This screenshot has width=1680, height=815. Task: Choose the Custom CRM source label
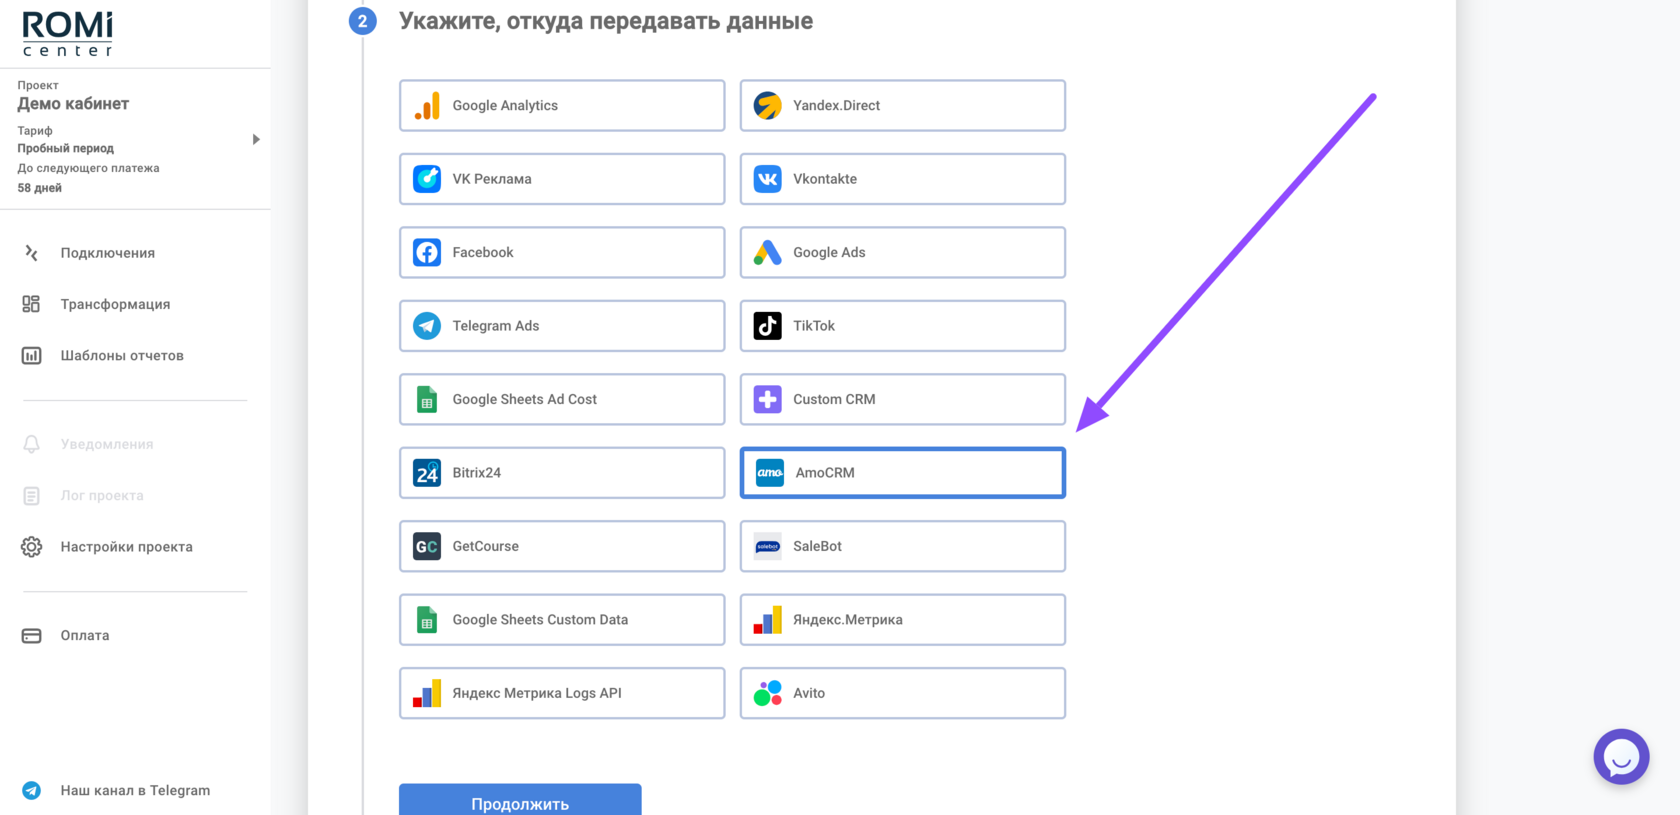[834, 399]
